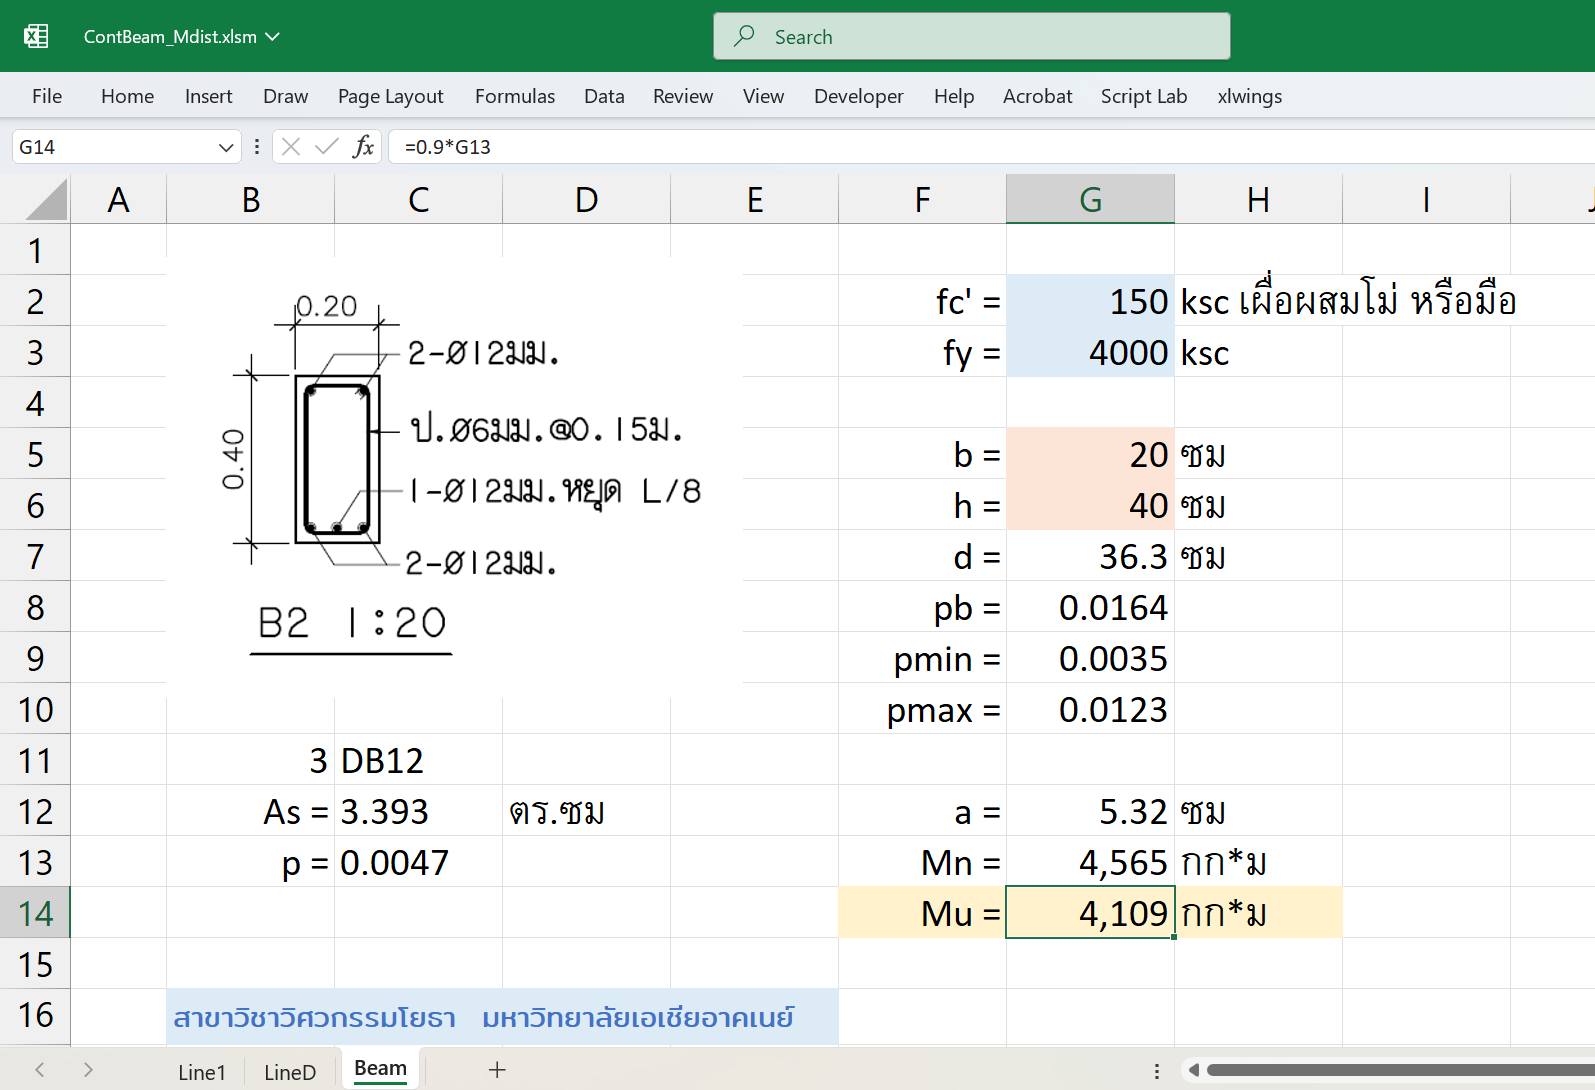1595x1090 pixels.
Task: Click the confirm formula checkmark icon
Action: pyautogui.click(x=326, y=147)
